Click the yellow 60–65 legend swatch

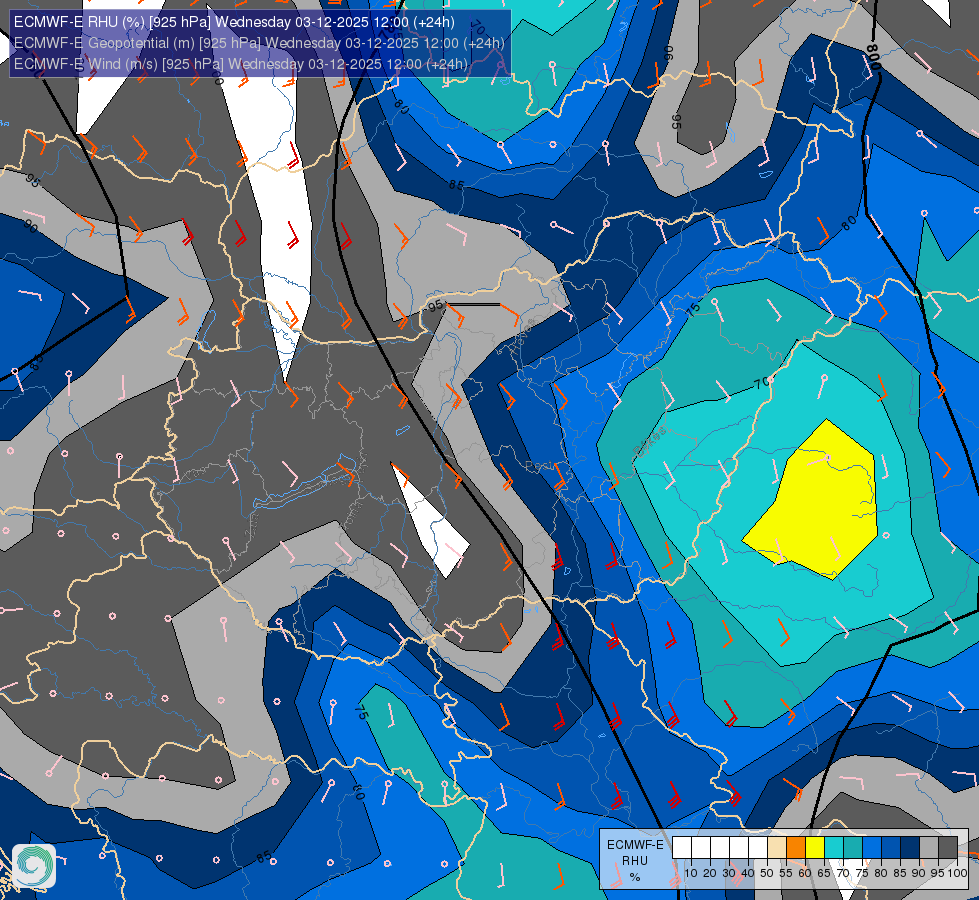click(x=815, y=848)
